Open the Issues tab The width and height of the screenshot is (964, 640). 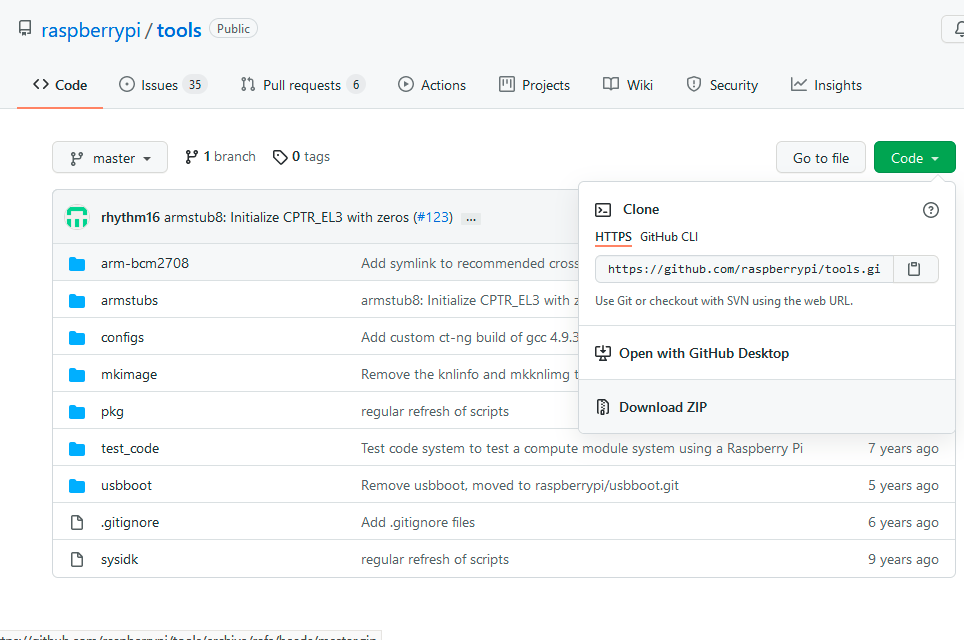coord(162,85)
